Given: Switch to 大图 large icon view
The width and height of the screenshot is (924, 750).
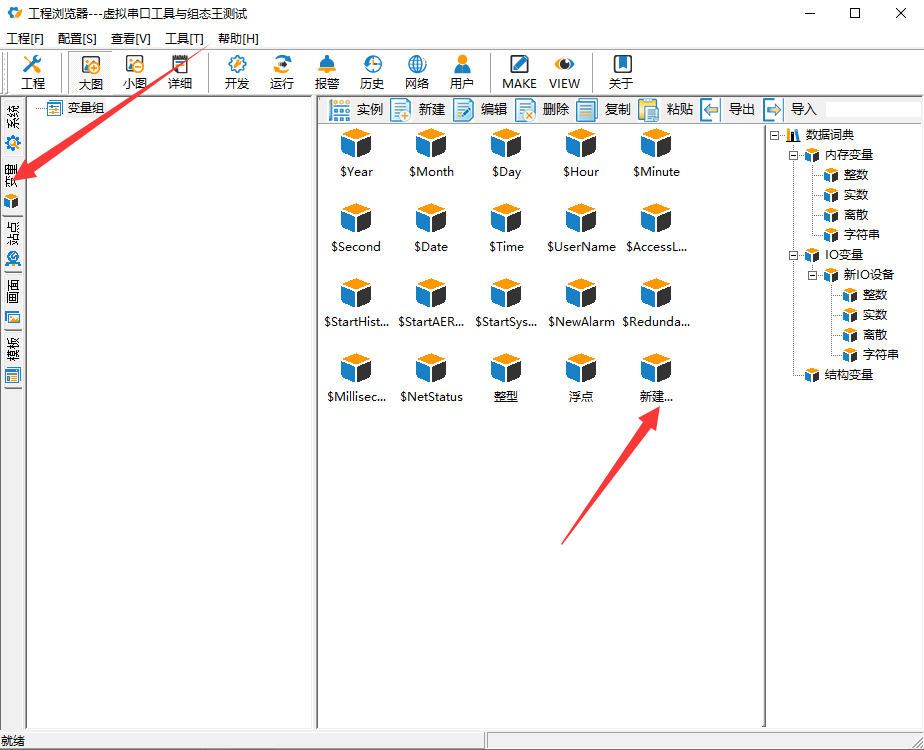Looking at the screenshot, I should pyautogui.click(x=91, y=72).
